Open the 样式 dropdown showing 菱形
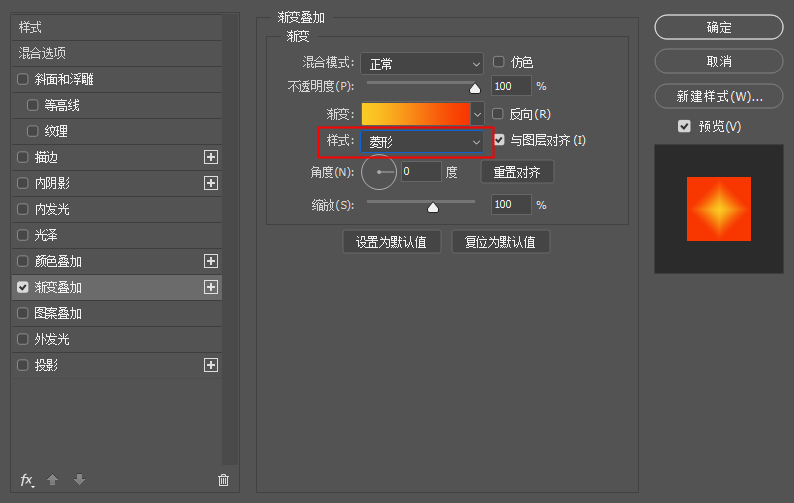This screenshot has width=794, height=503. pos(422,142)
